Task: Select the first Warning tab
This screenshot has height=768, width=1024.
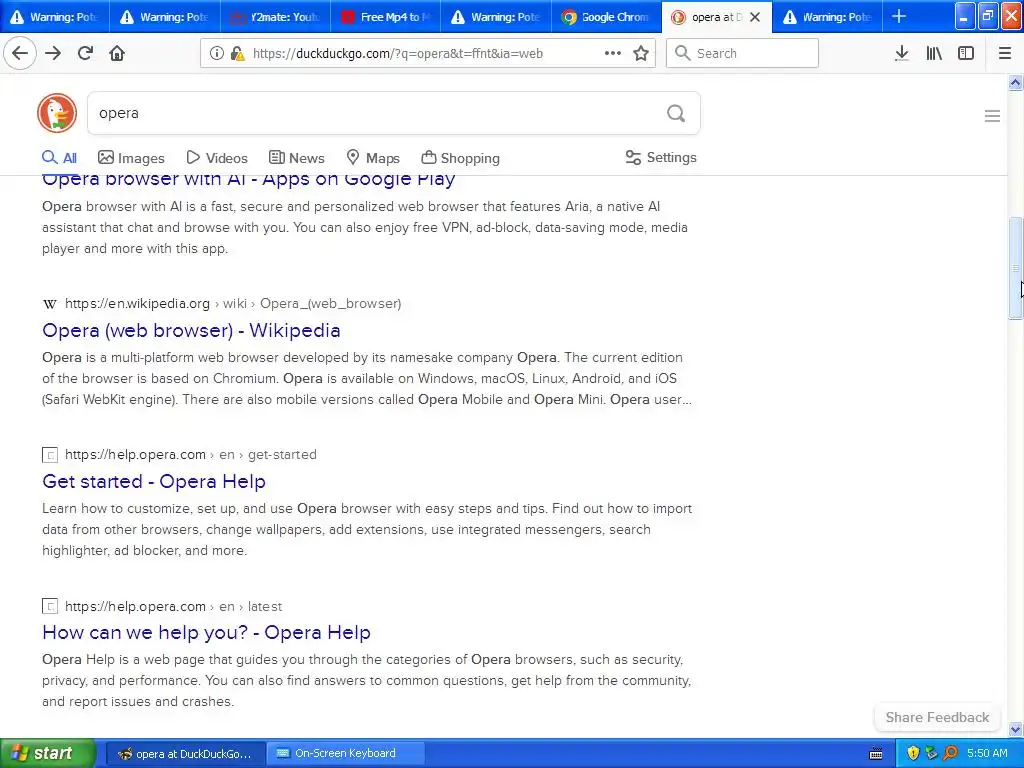Action: [54, 17]
